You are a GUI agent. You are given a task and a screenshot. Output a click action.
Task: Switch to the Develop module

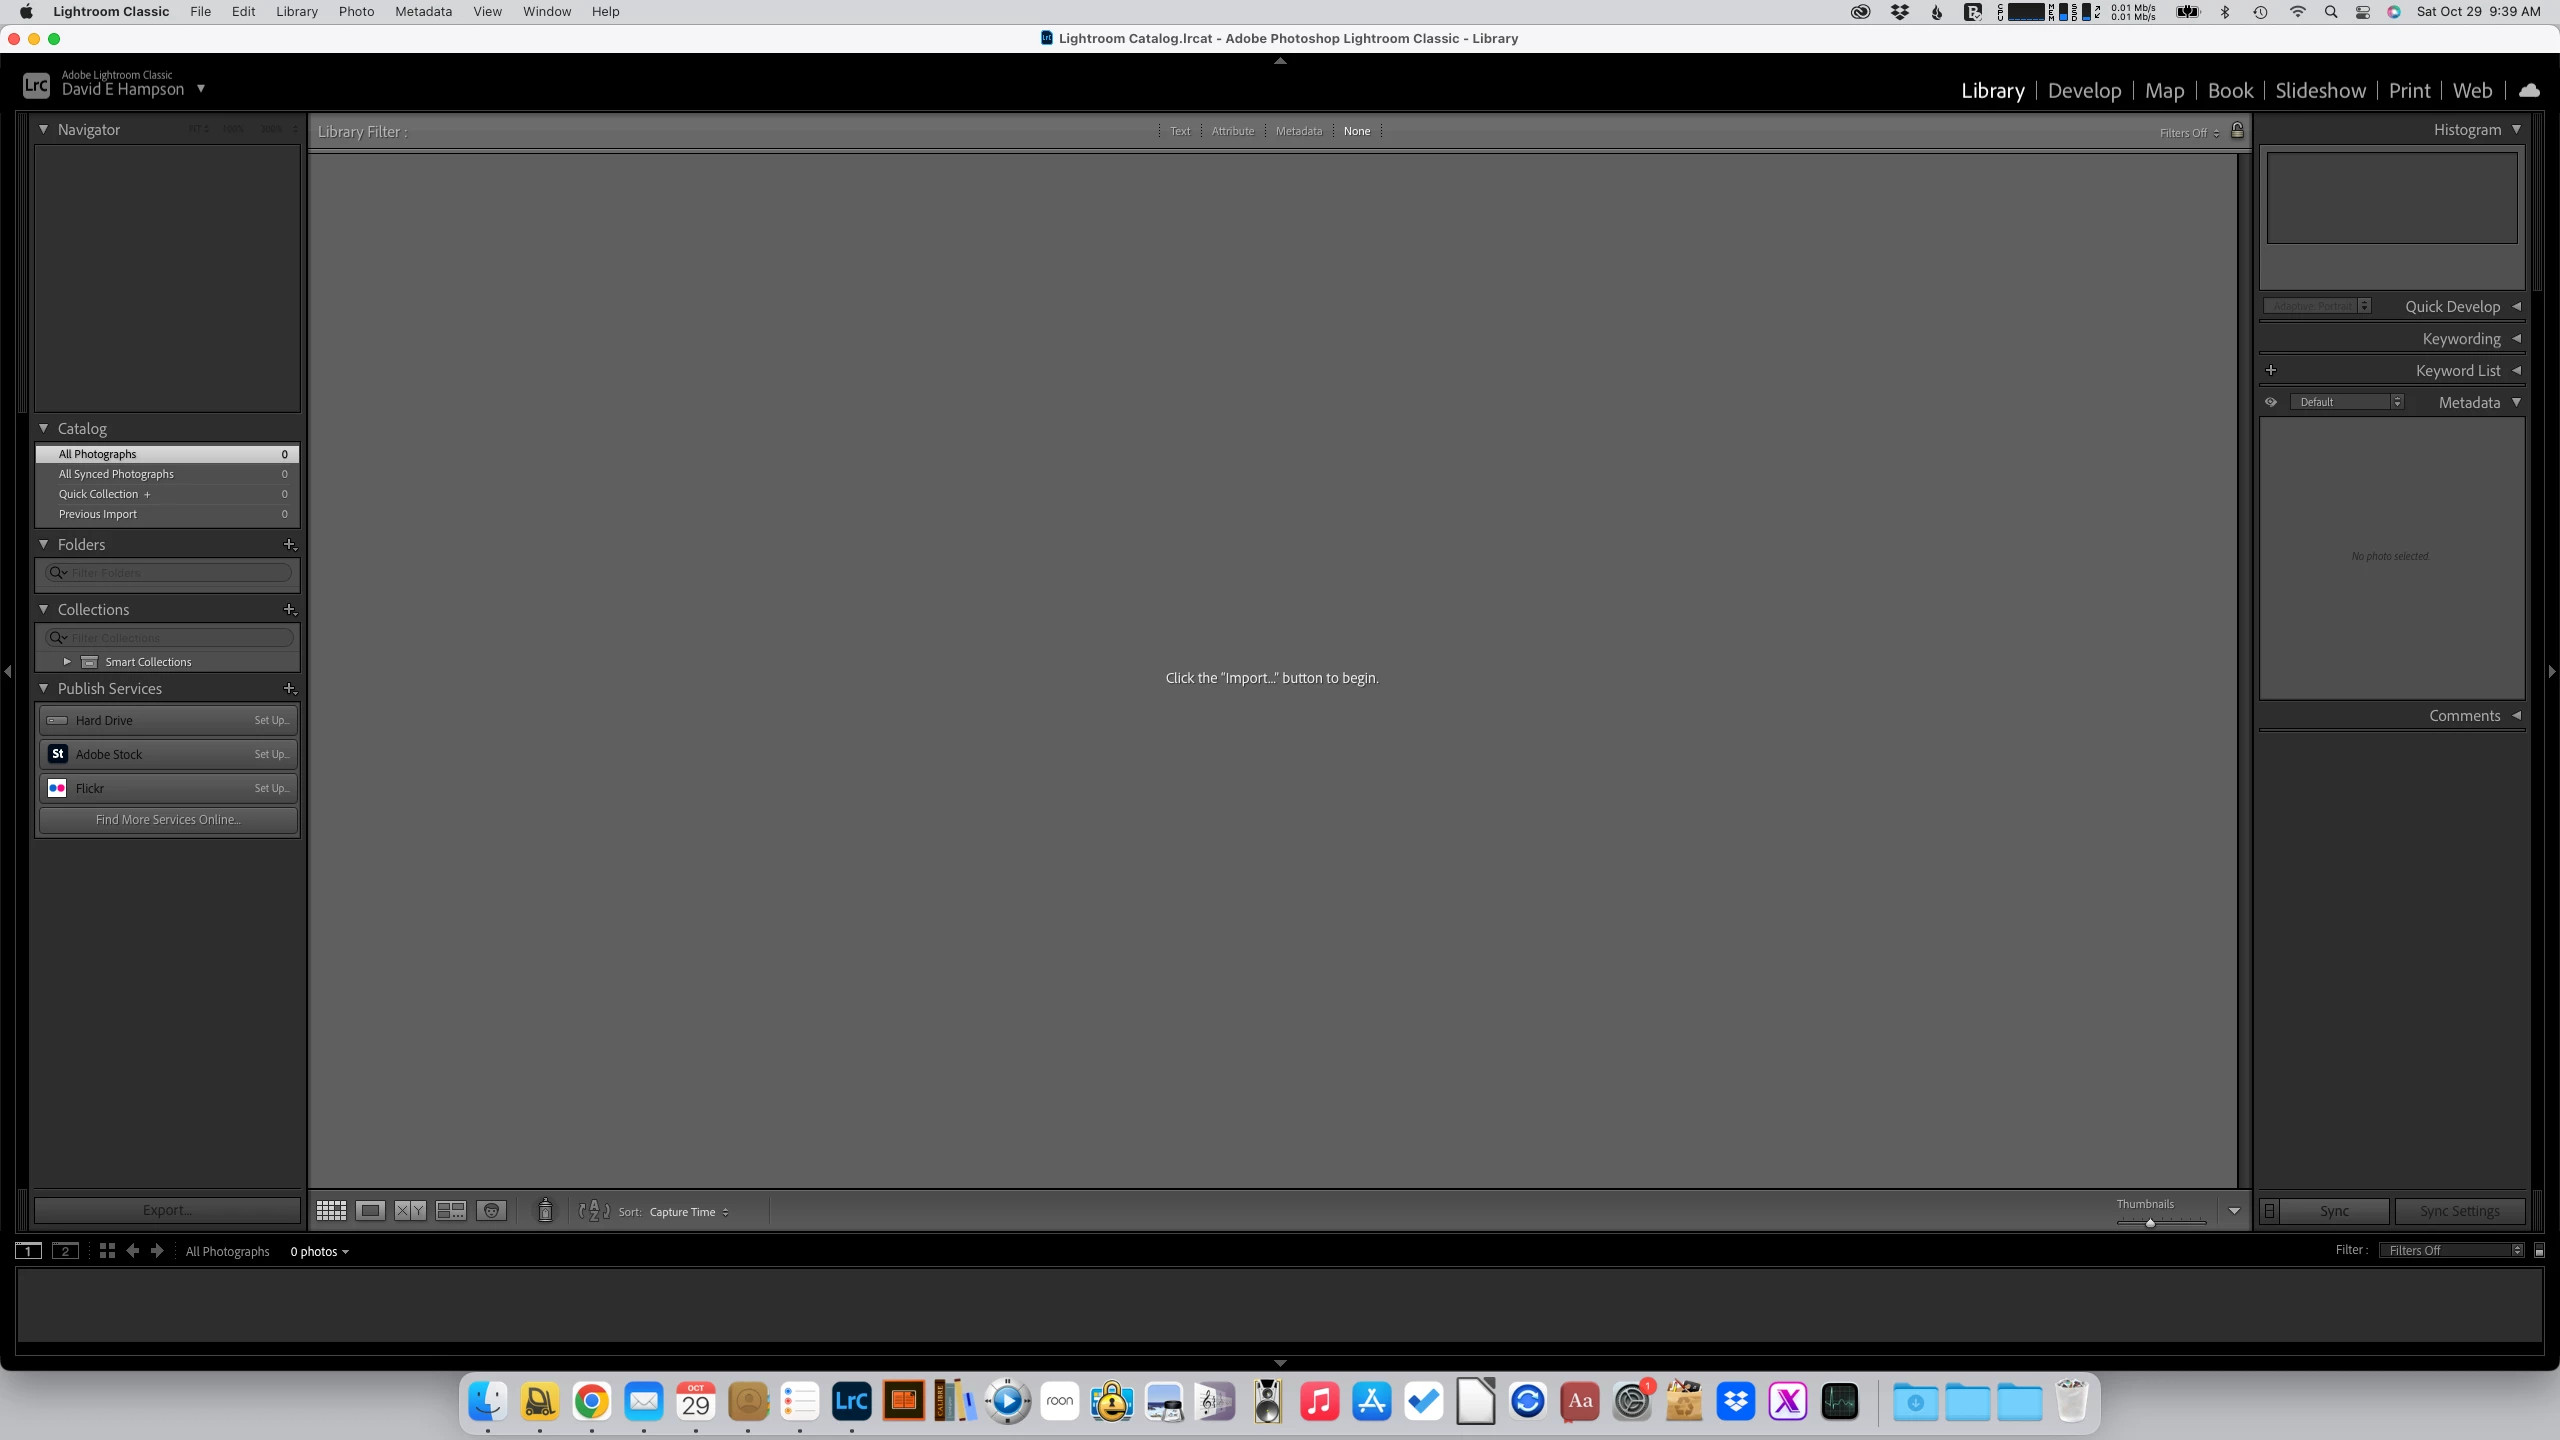point(2084,91)
